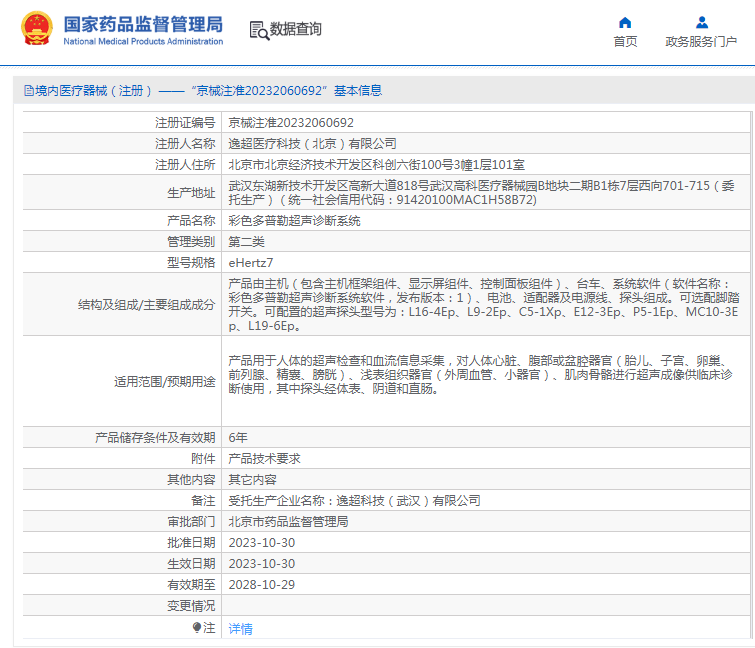The image size is (755, 648).
Task: Click the 型号规格 label
Action: click(191, 262)
